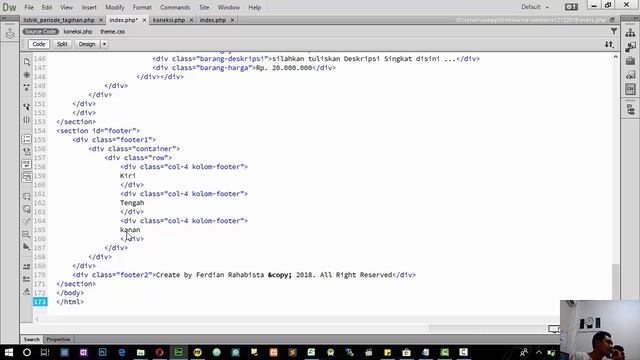The height and width of the screenshot is (360, 640).
Task: Click the vertical scrollbar thumb in code view
Action: pyautogui.click(x=616, y=282)
